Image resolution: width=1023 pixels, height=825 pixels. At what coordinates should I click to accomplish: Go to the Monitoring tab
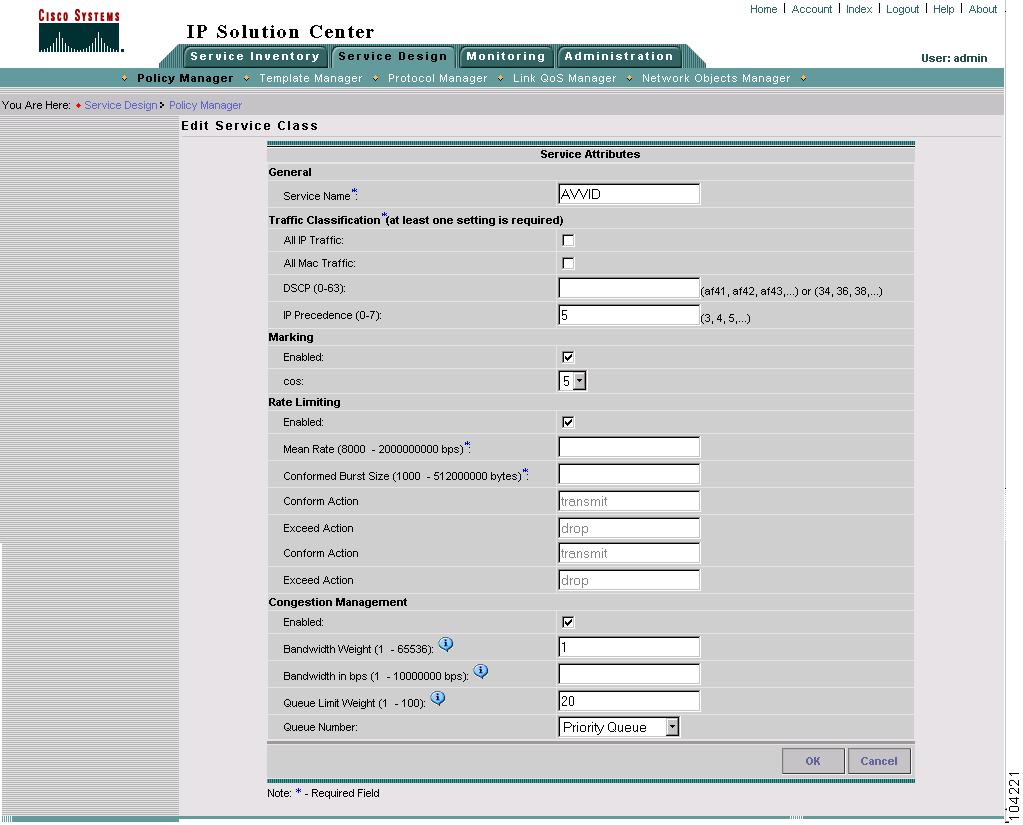(x=506, y=56)
